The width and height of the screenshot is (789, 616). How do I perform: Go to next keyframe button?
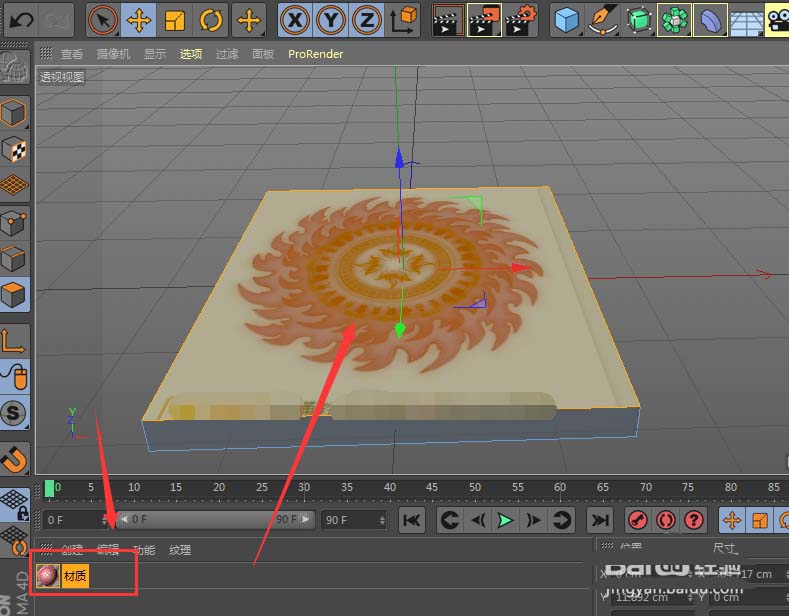(561, 520)
